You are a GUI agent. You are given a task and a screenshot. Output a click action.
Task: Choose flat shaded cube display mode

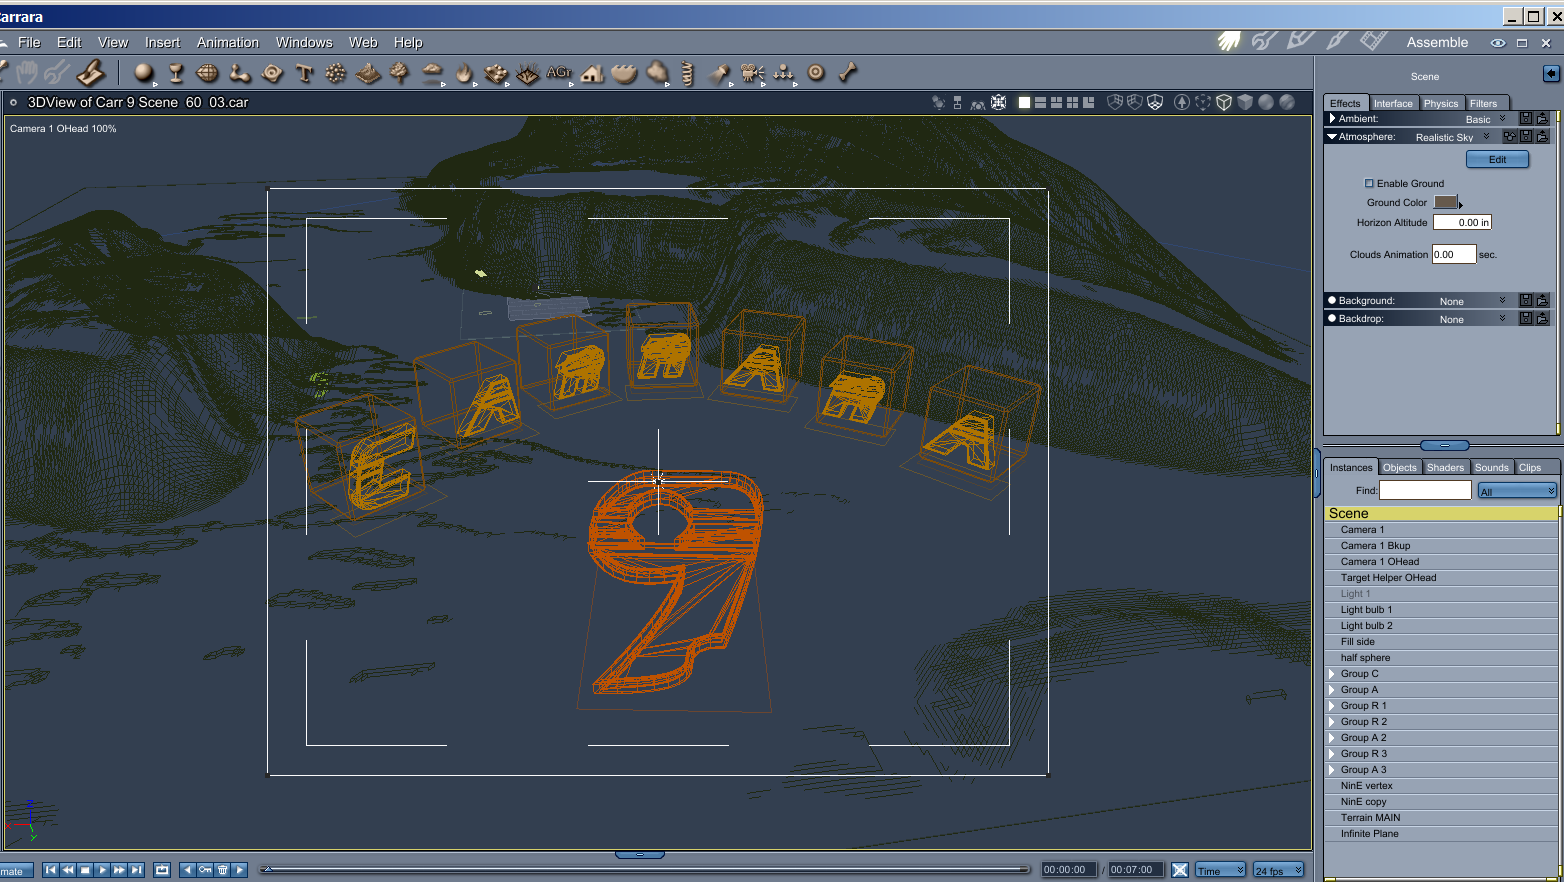pyautogui.click(x=1245, y=102)
